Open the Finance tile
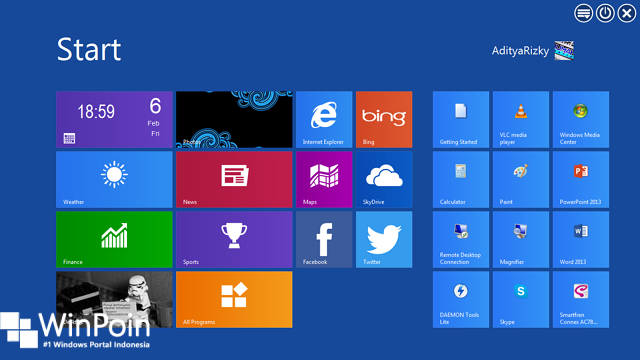The width and height of the screenshot is (640, 360). (x=114, y=239)
